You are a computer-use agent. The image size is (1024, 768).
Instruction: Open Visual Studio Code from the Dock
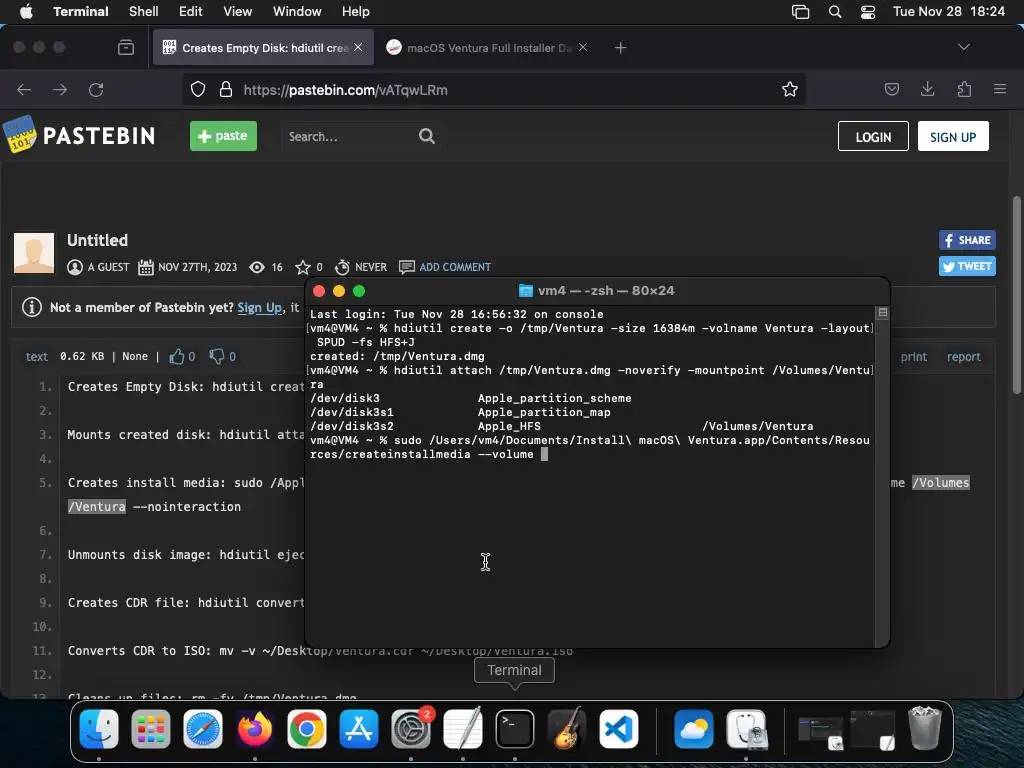click(x=619, y=729)
